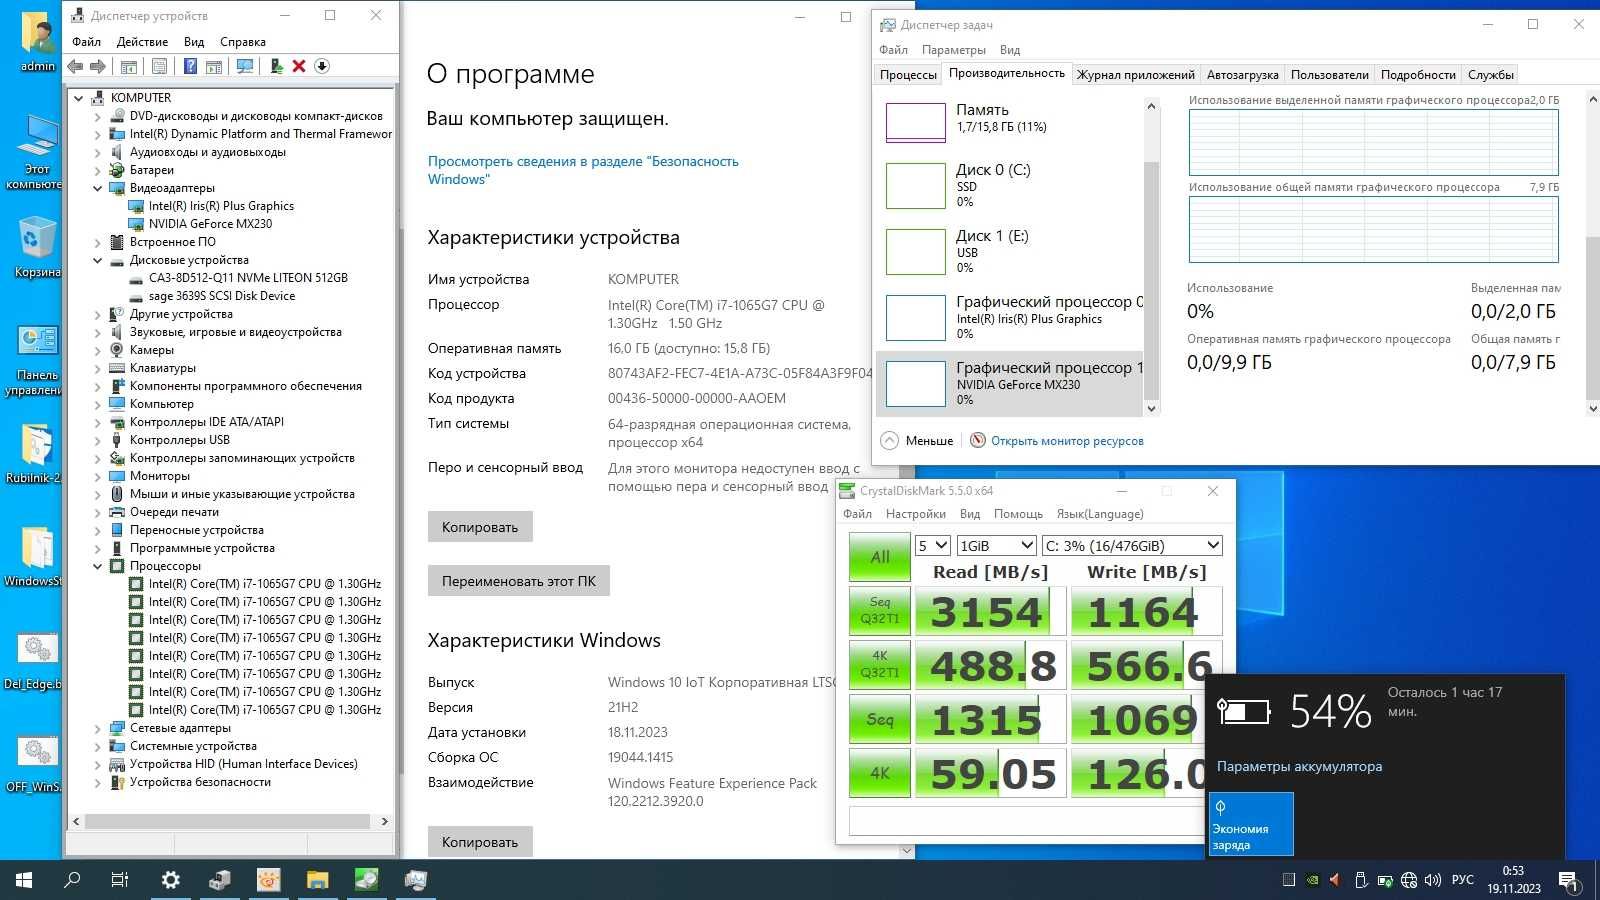The height and width of the screenshot is (900, 1600).
Task: Click the battery tray icon
Action: [1385, 880]
